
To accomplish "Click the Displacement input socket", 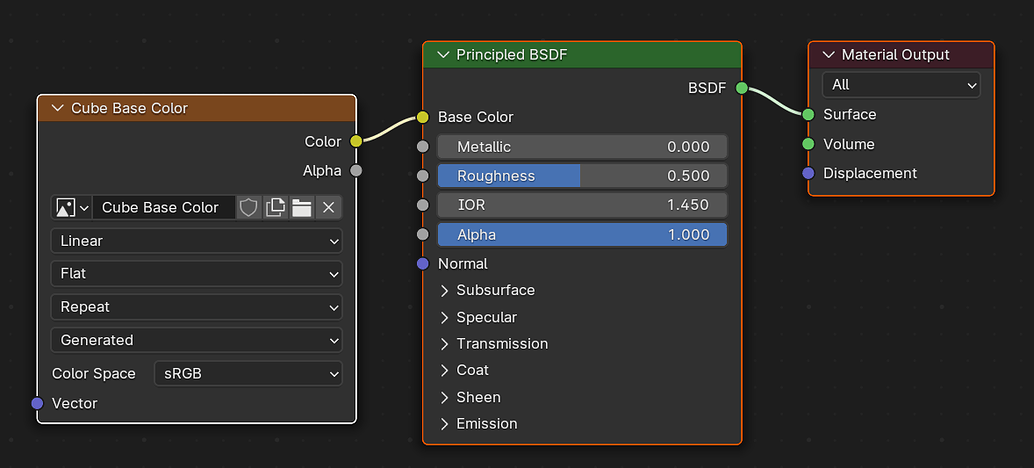I will coord(808,173).
